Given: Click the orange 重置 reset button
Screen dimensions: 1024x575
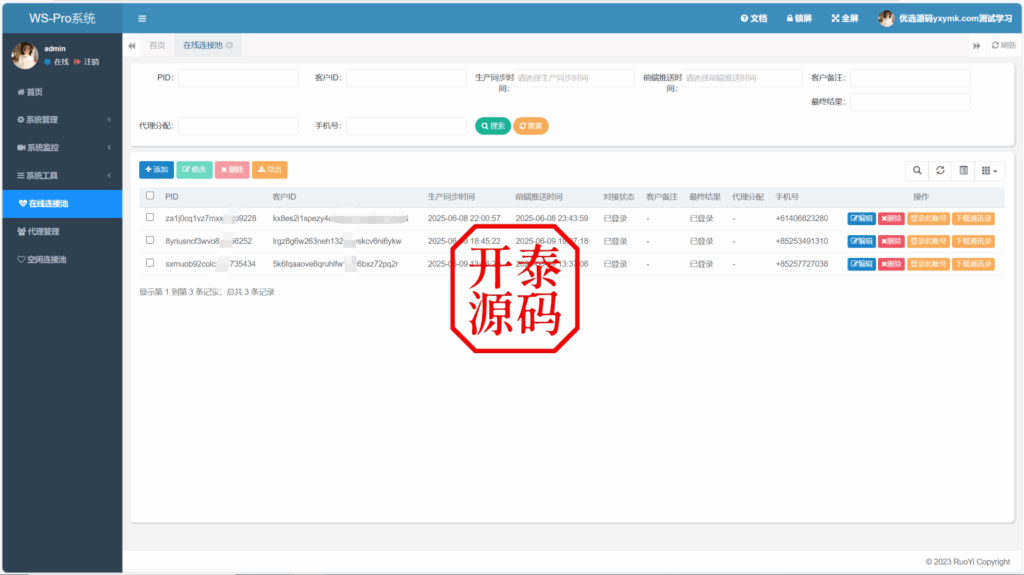Looking at the screenshot, I should point(530,125).
